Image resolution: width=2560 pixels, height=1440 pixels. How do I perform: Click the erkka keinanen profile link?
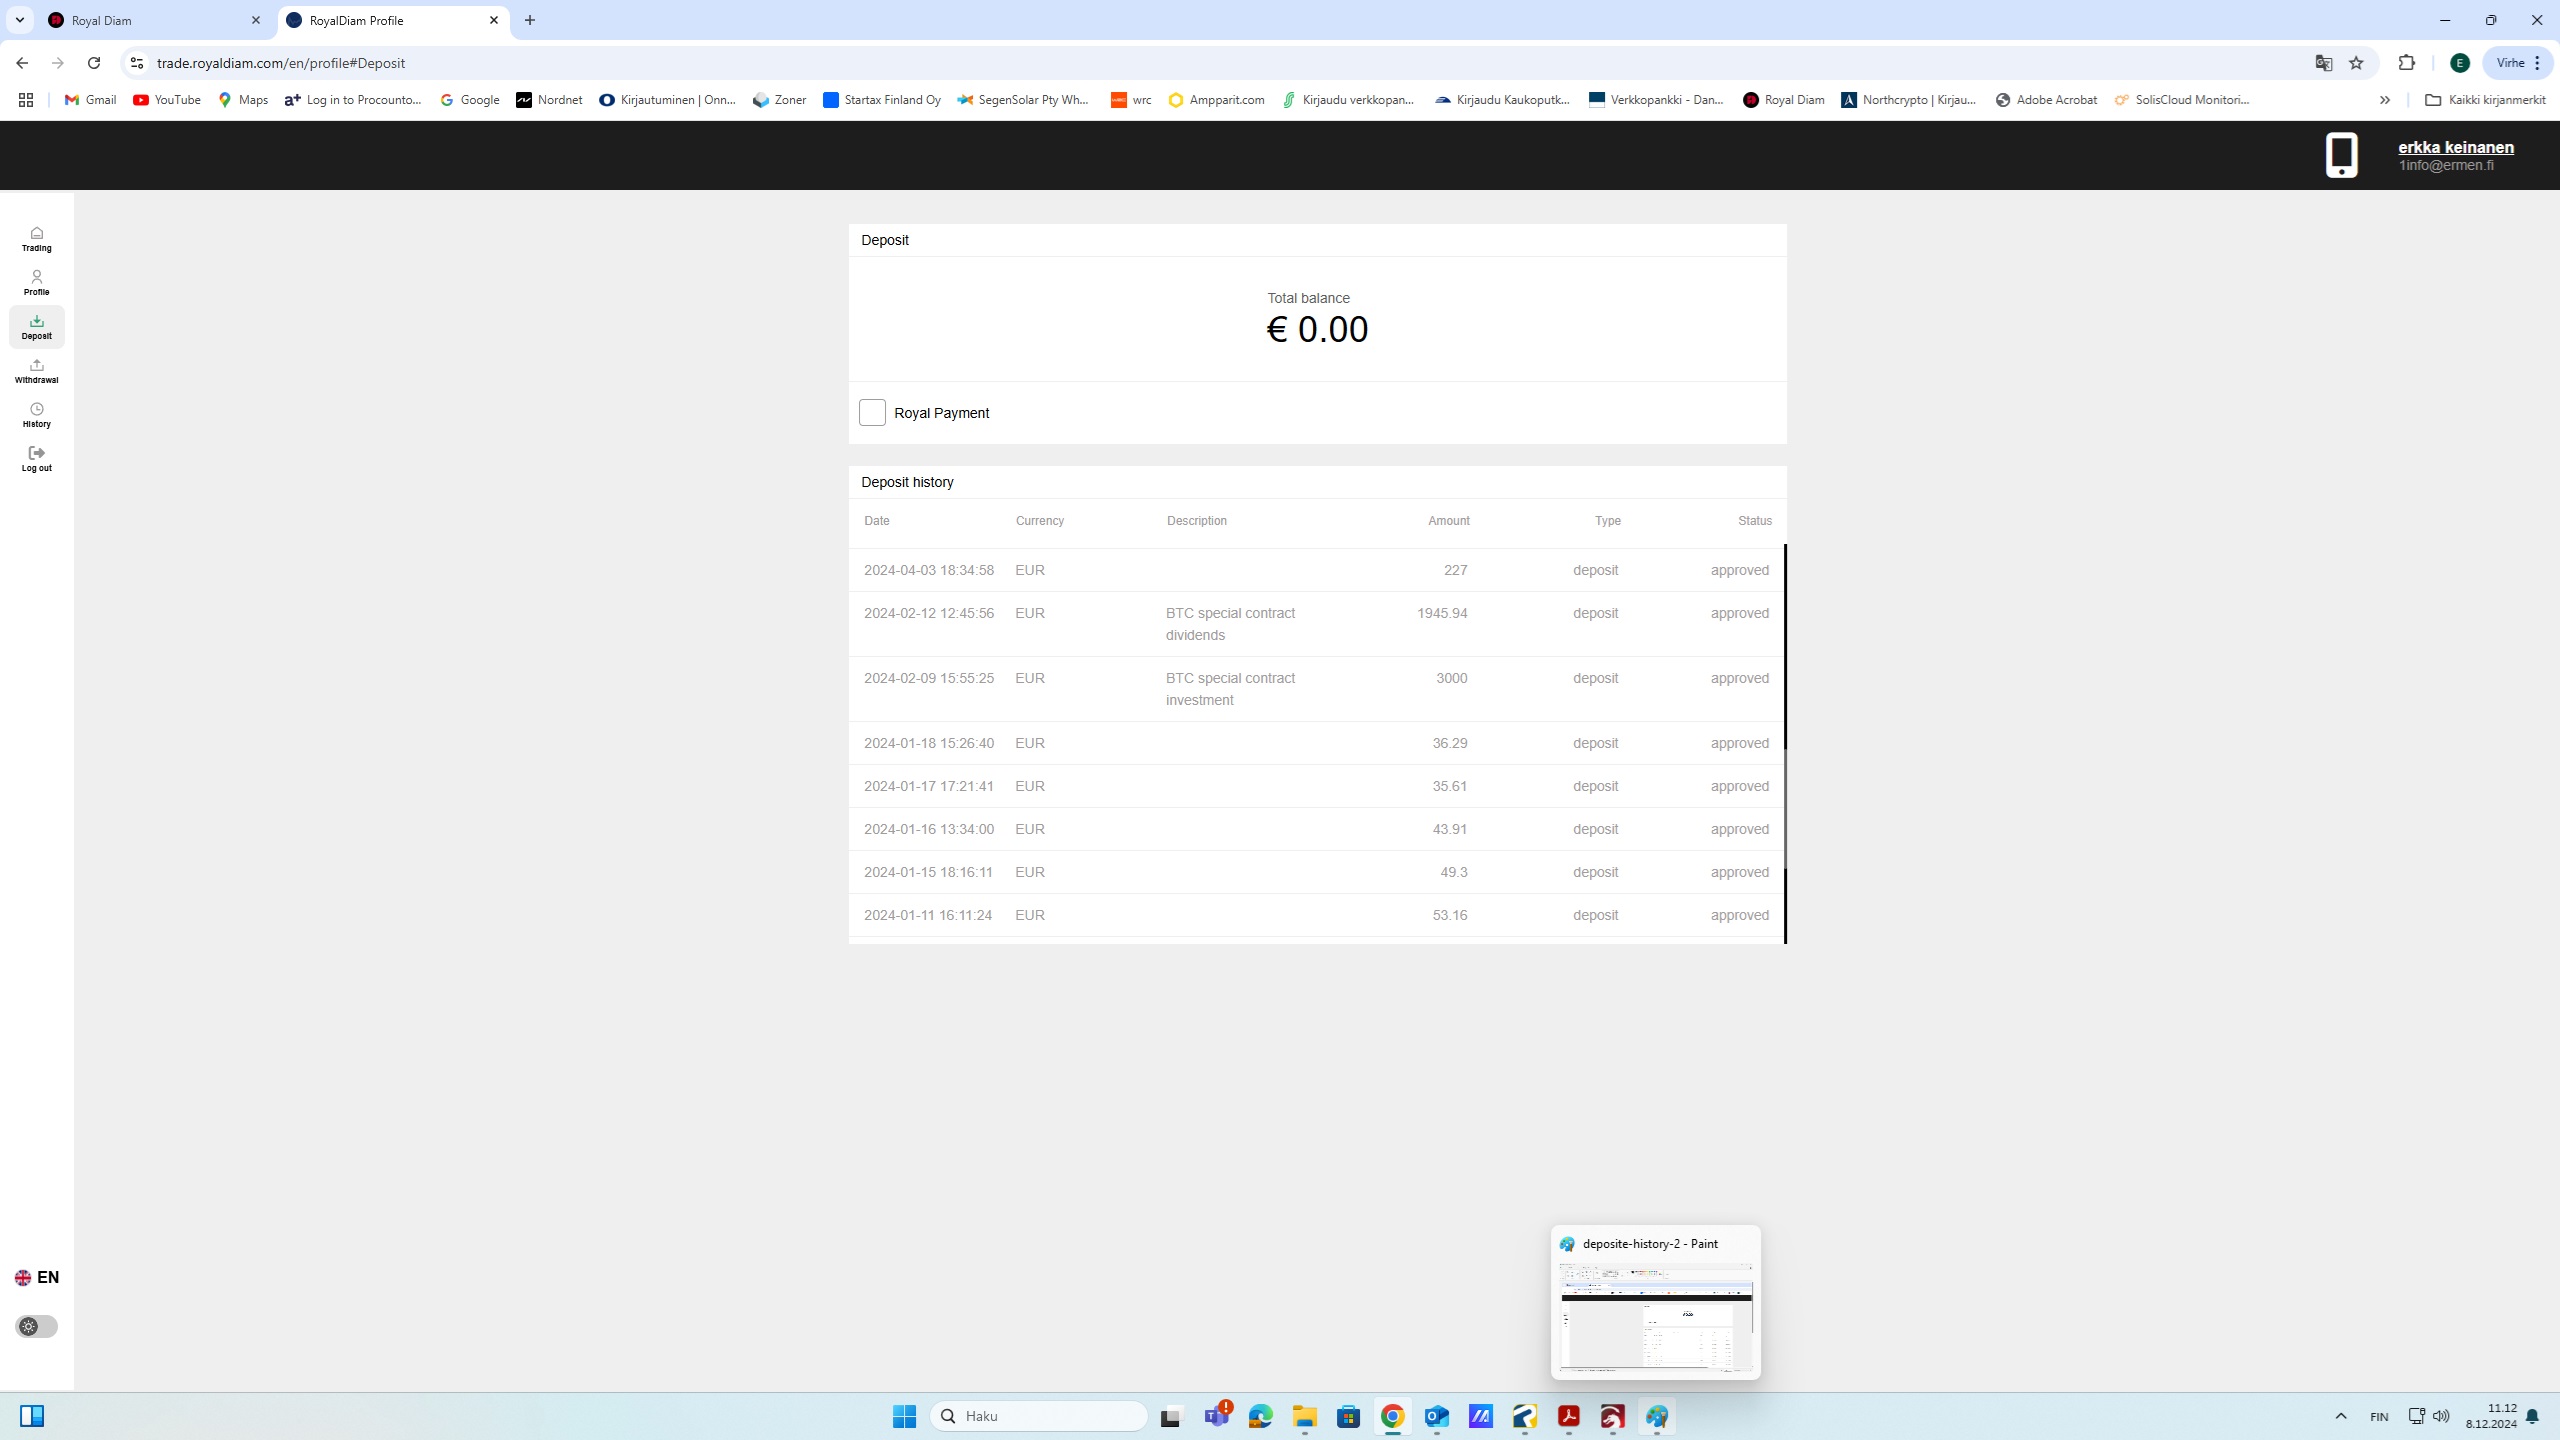pyautogui.click(x=2455, y=147)
